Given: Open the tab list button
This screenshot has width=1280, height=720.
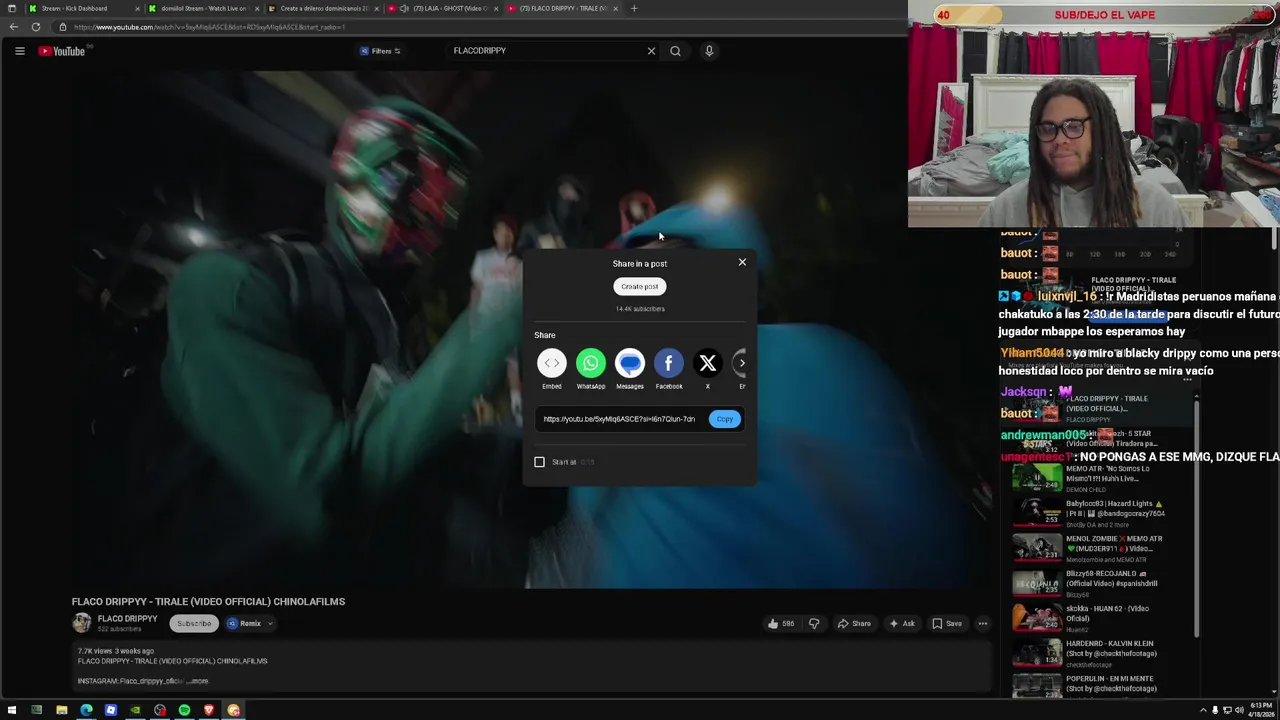Looking at the screenshot, I should tap(11, 8).
